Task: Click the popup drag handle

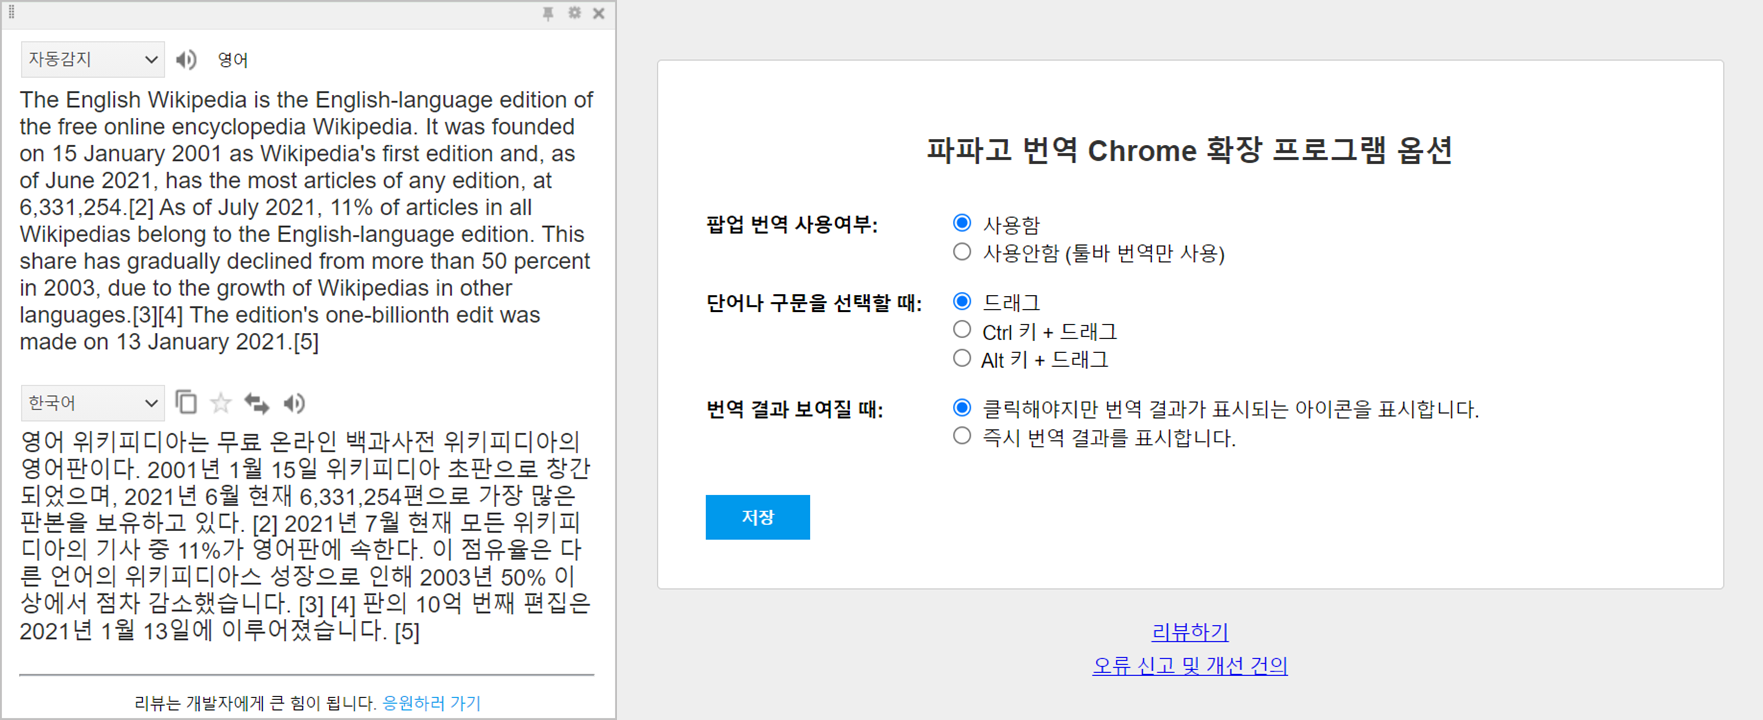Action: coord(11,13)
